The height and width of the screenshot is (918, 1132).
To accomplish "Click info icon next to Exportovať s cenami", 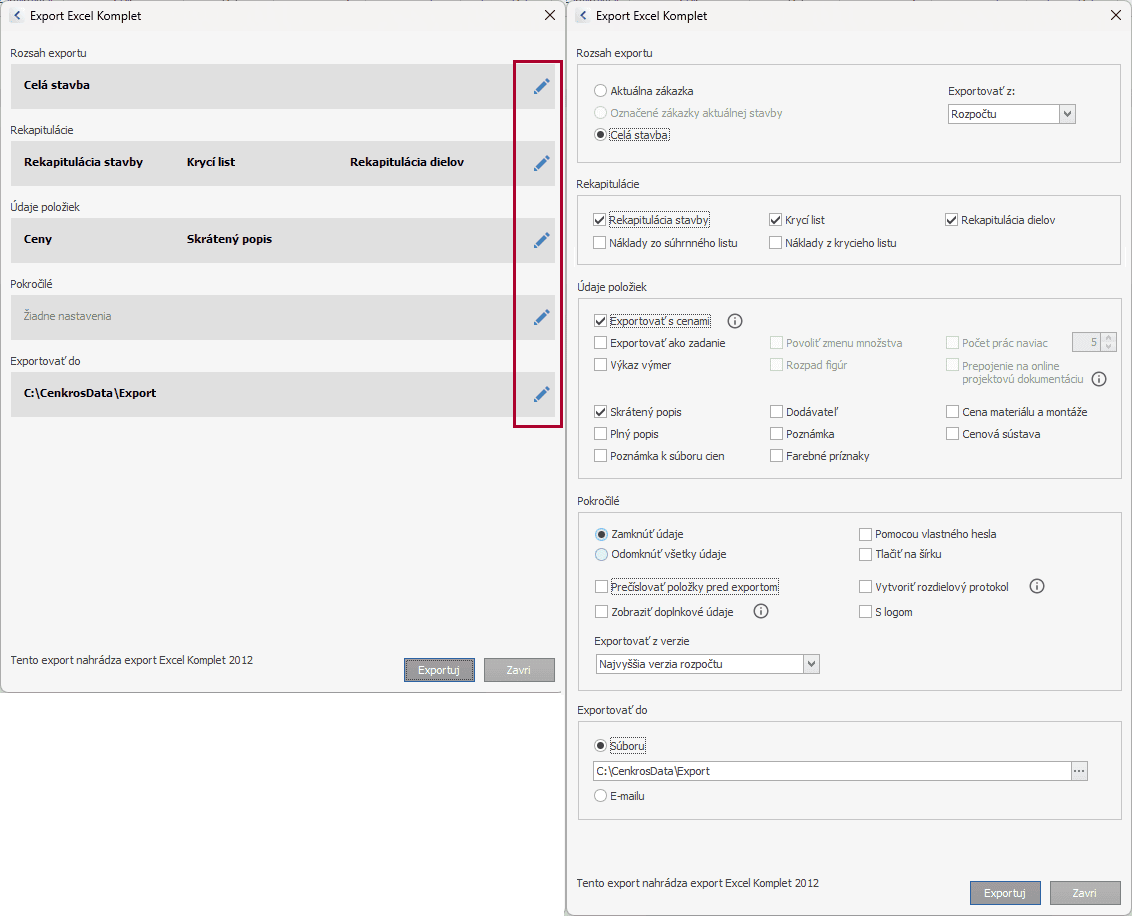I will click(735, 321).
